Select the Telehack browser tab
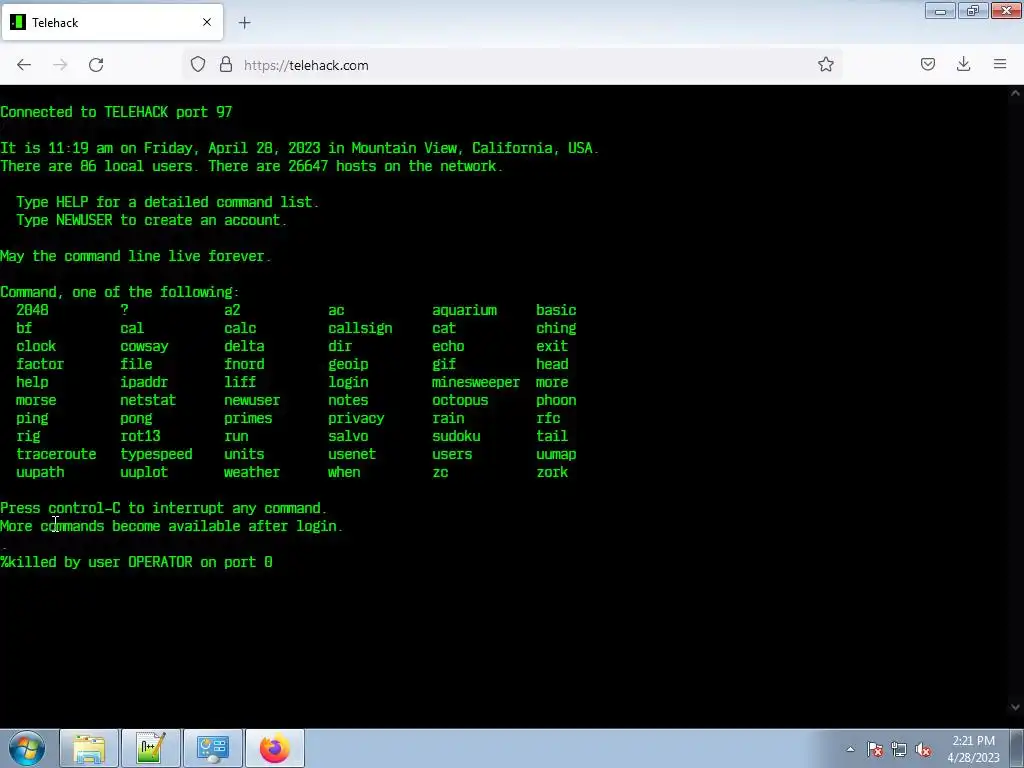The height and width of the screenshot is (768, 1024). pos(112,22)
